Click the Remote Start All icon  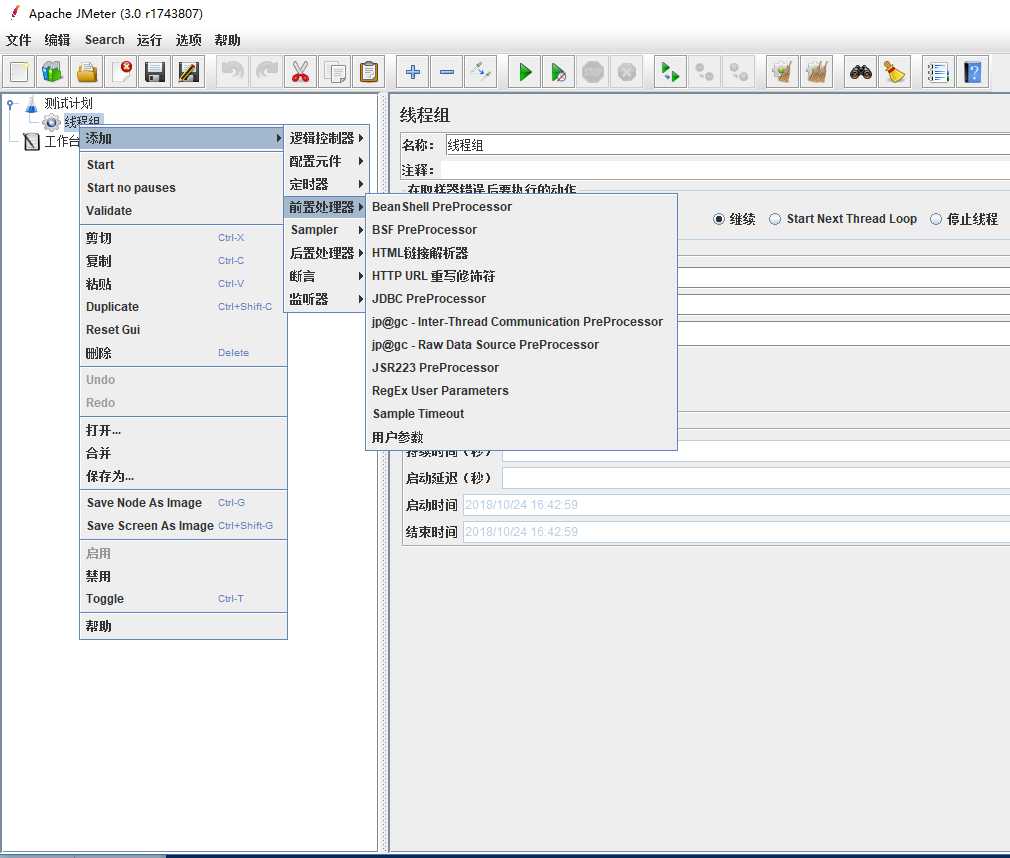(671, 72)
